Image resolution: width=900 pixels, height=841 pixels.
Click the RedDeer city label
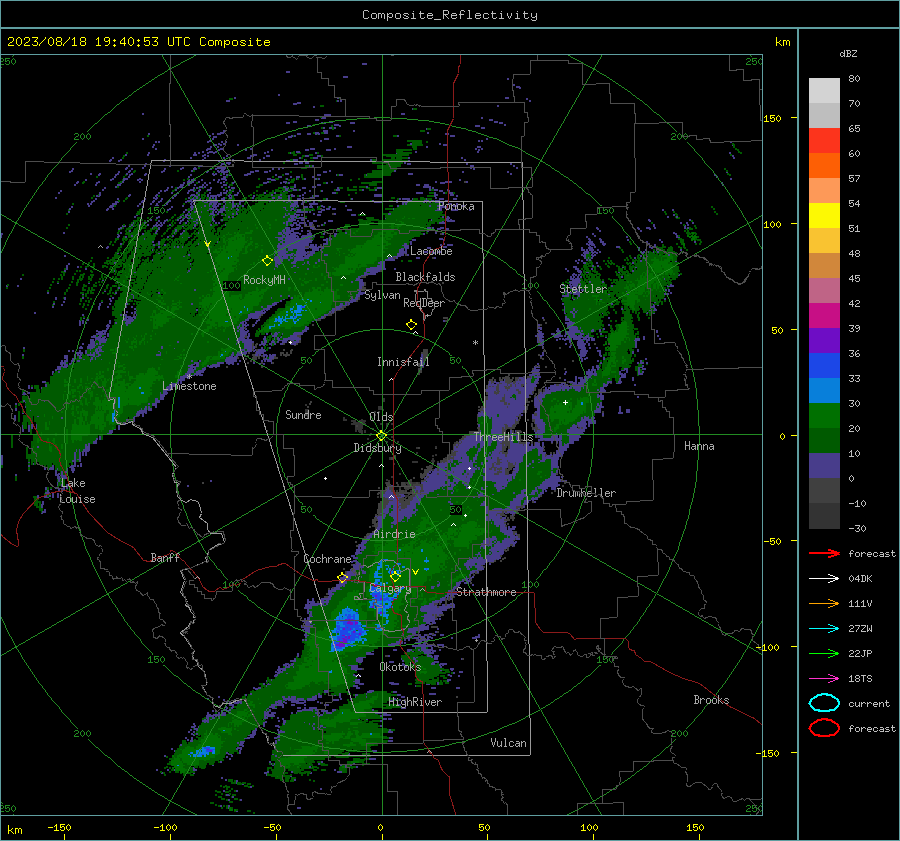point(424,303)
